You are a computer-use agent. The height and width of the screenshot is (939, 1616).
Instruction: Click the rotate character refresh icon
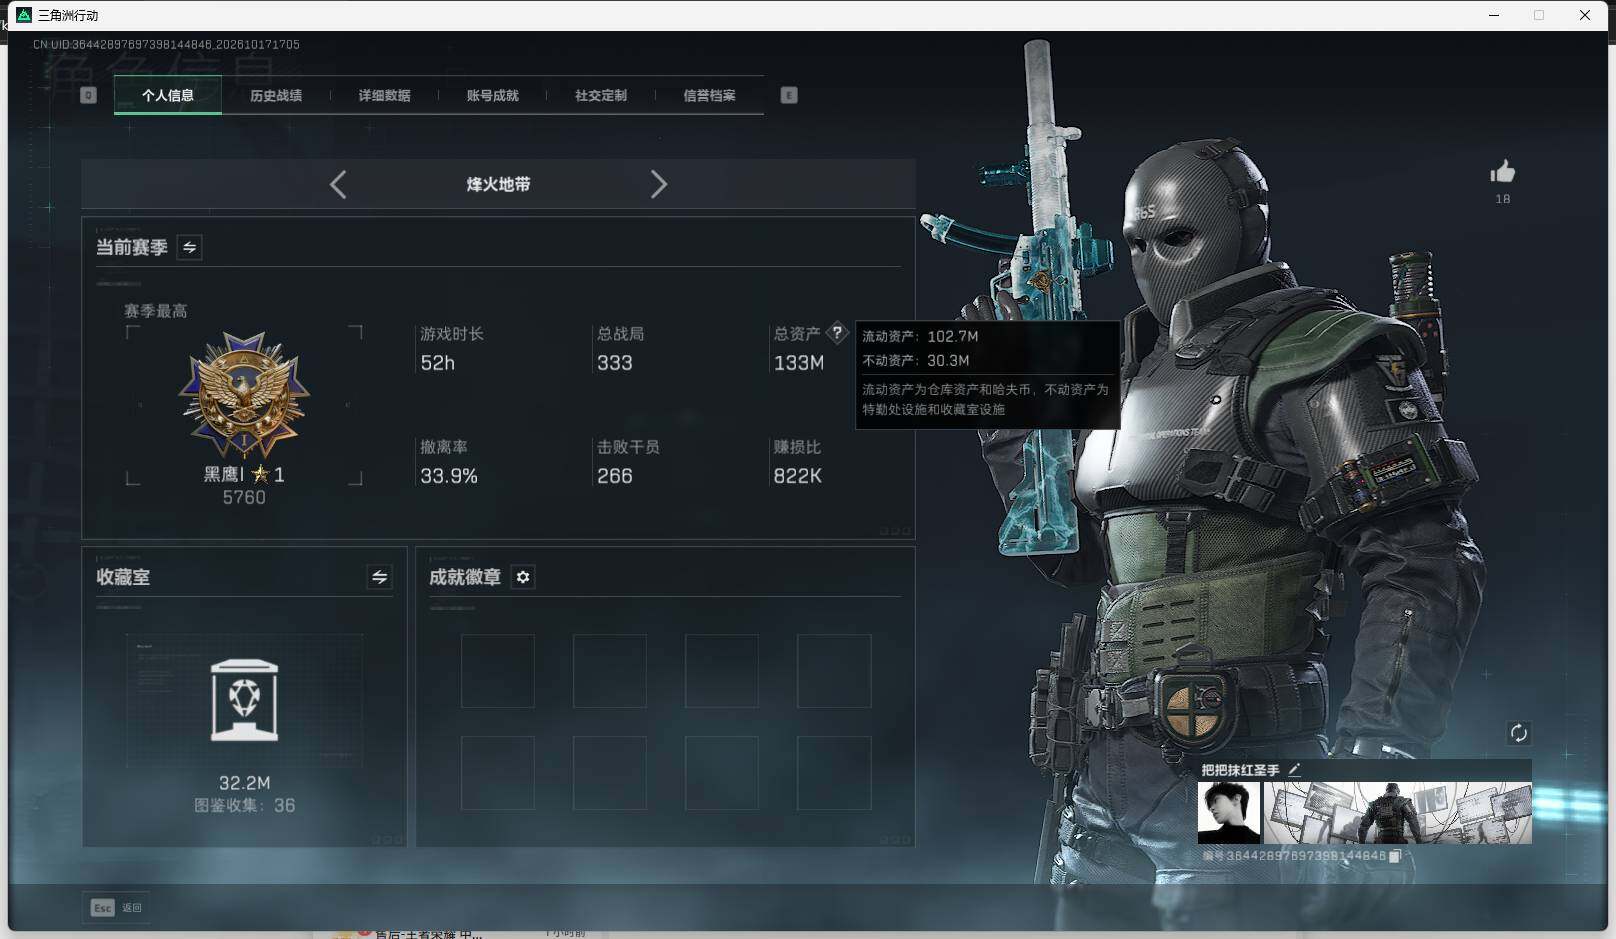(1518, 733)
